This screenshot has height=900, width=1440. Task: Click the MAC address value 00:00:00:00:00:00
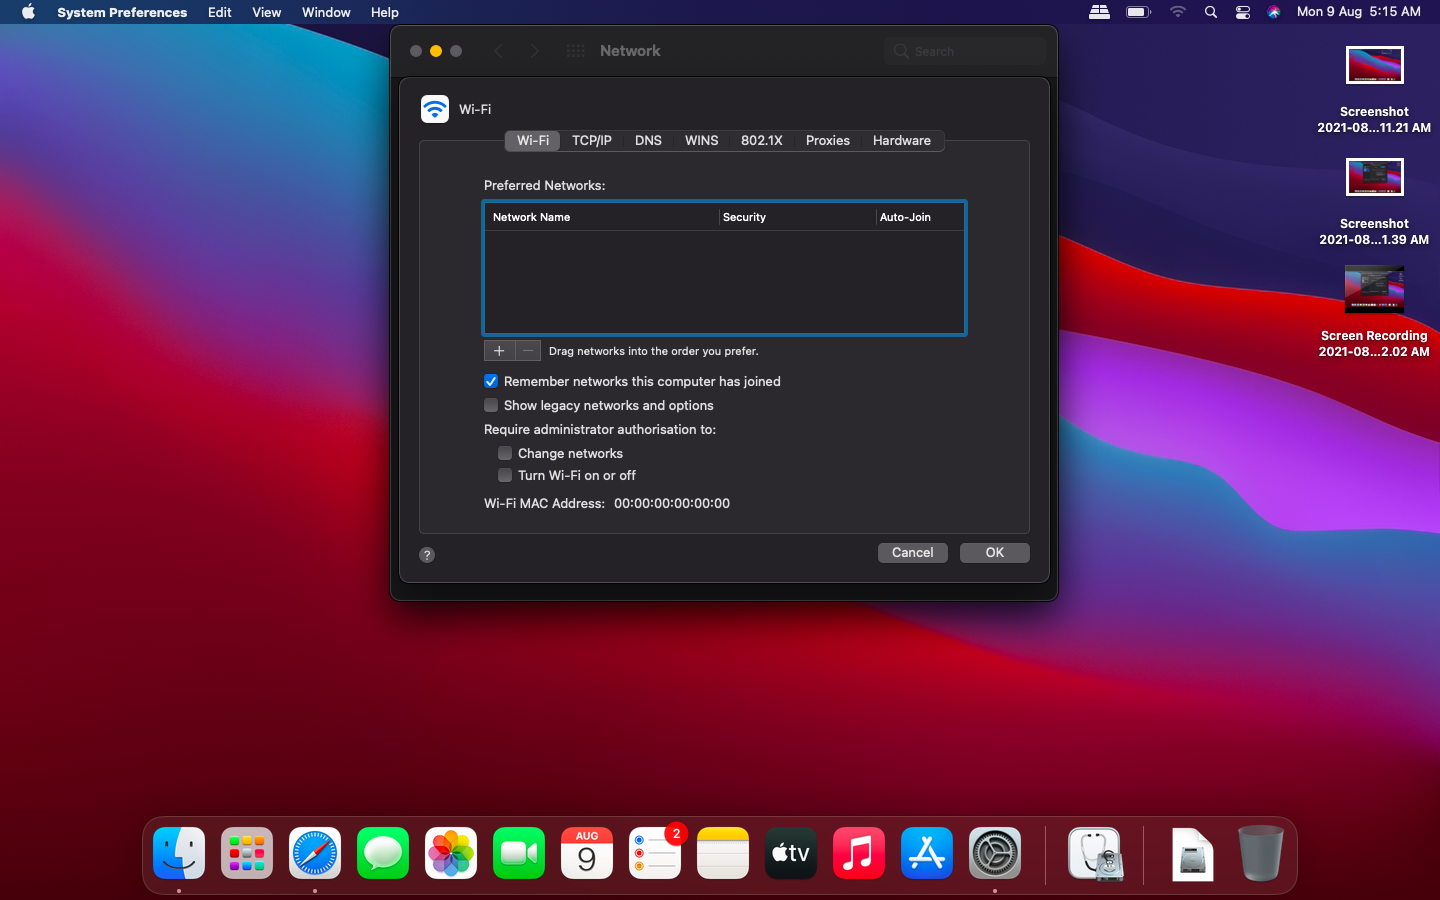click(x=672, y=503)
